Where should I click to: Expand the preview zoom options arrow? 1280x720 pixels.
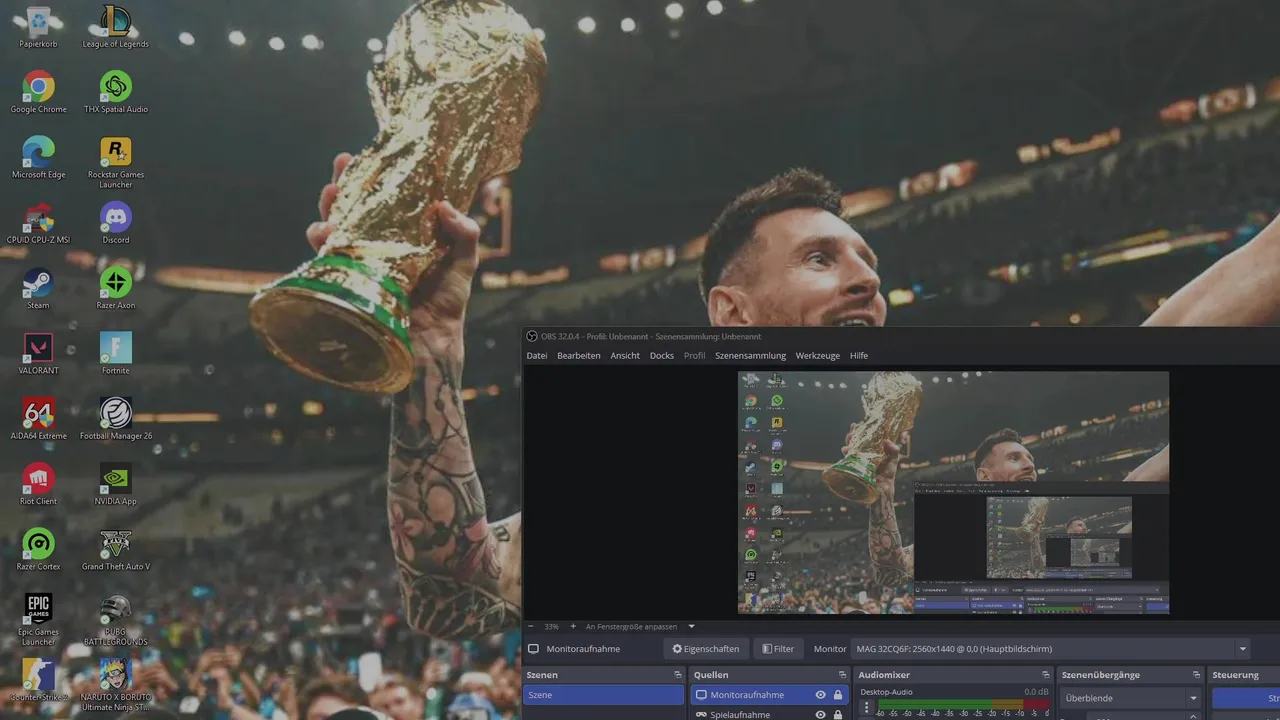tap(691, 627)
